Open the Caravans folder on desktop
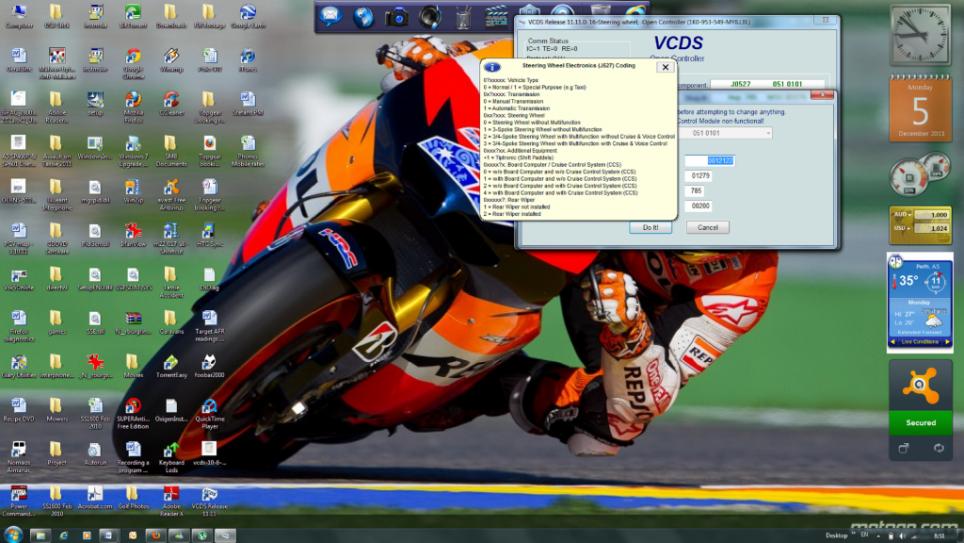Screen dimensions: 964x543 [x=171, y=322]
